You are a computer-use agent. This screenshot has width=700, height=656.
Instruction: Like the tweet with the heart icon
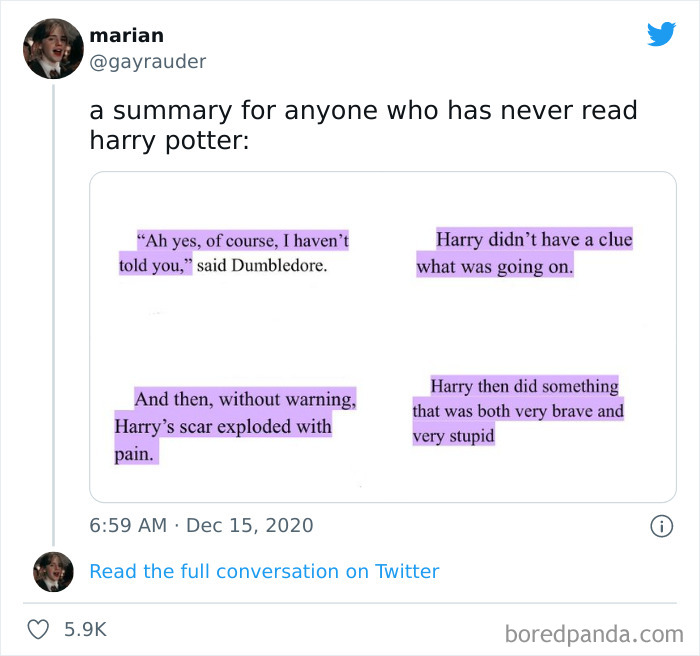coord(37,629)
